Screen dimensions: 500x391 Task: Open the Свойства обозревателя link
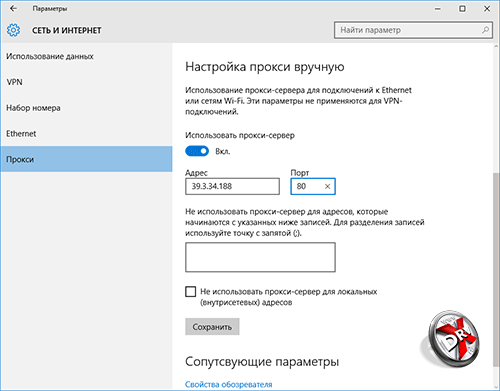tap(229, 384)
